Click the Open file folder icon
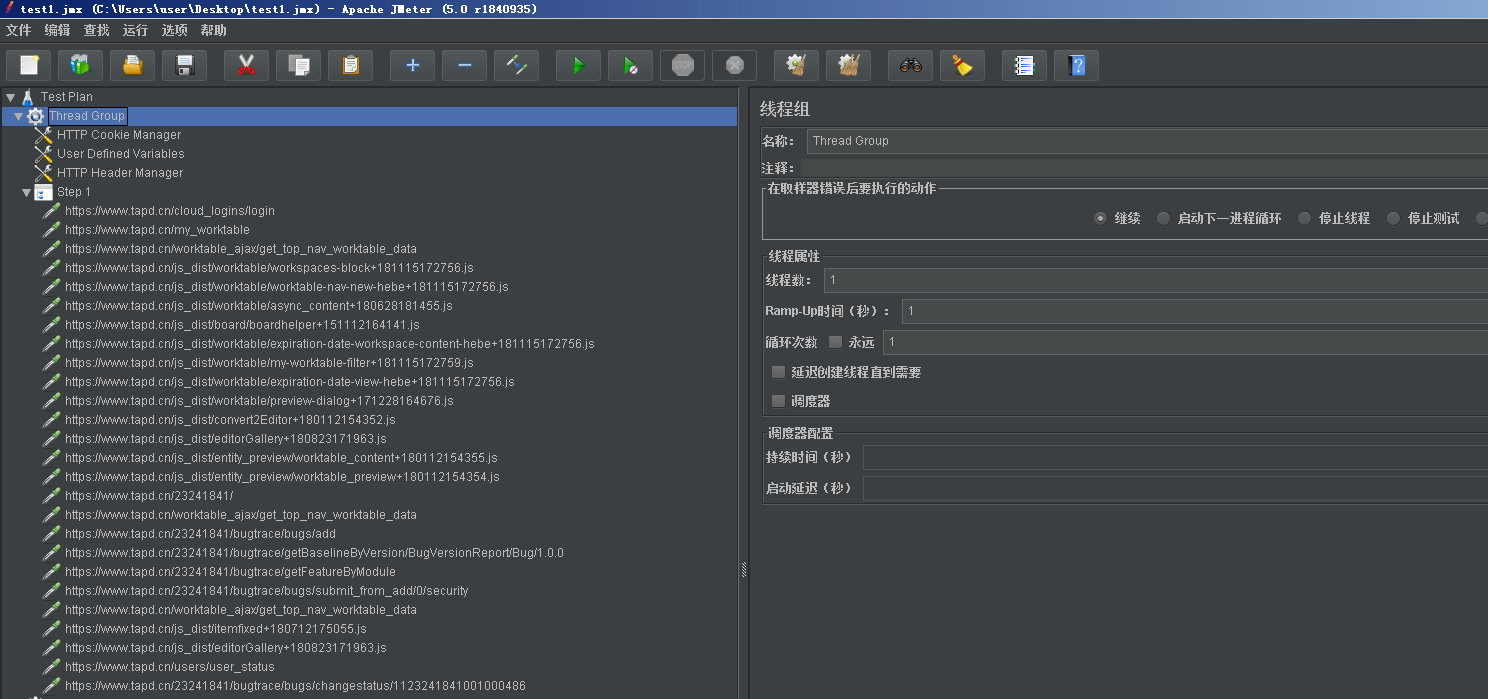Viewport: 1488px width, 699px height. [x=132, y=66]
